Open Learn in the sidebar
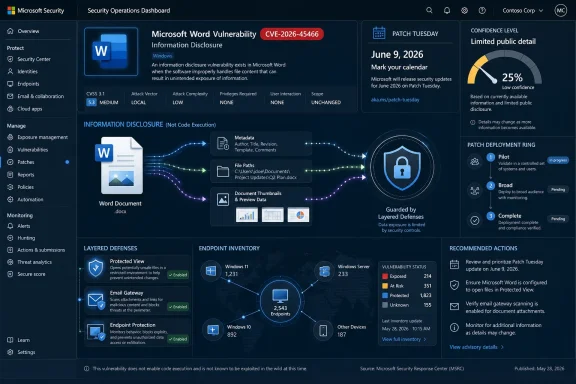The height and width of the screenshot is (384, 576). click(19, 340)
